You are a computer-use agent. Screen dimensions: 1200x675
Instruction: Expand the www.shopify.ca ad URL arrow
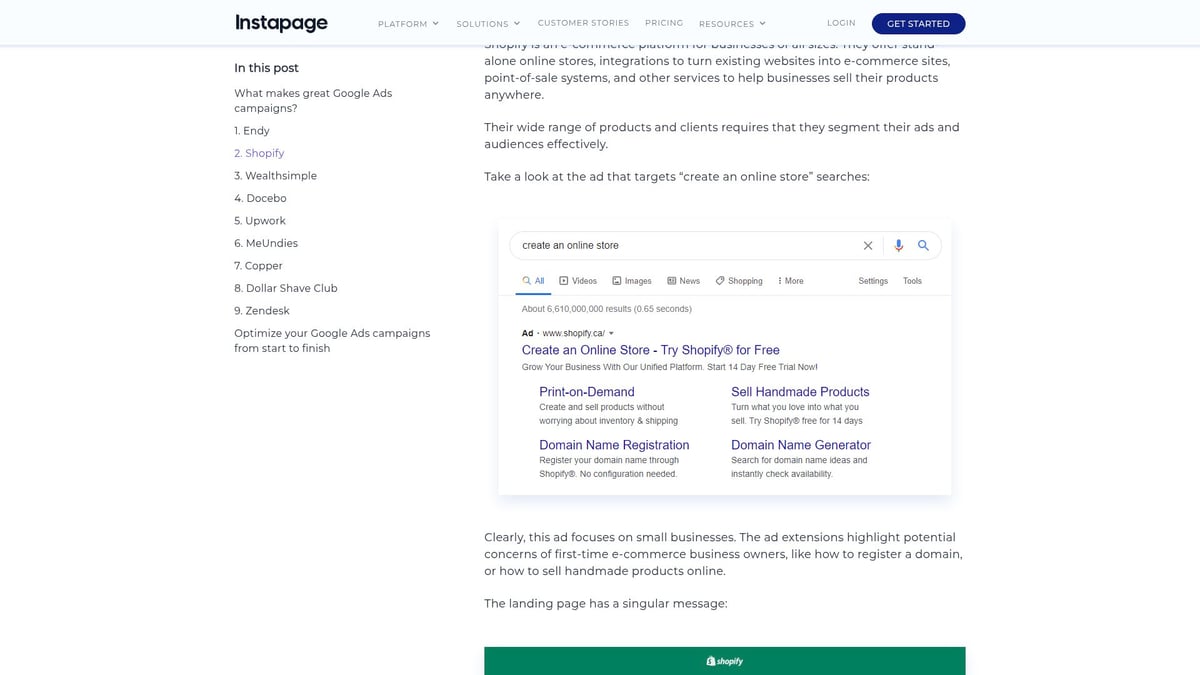(611, 332)
